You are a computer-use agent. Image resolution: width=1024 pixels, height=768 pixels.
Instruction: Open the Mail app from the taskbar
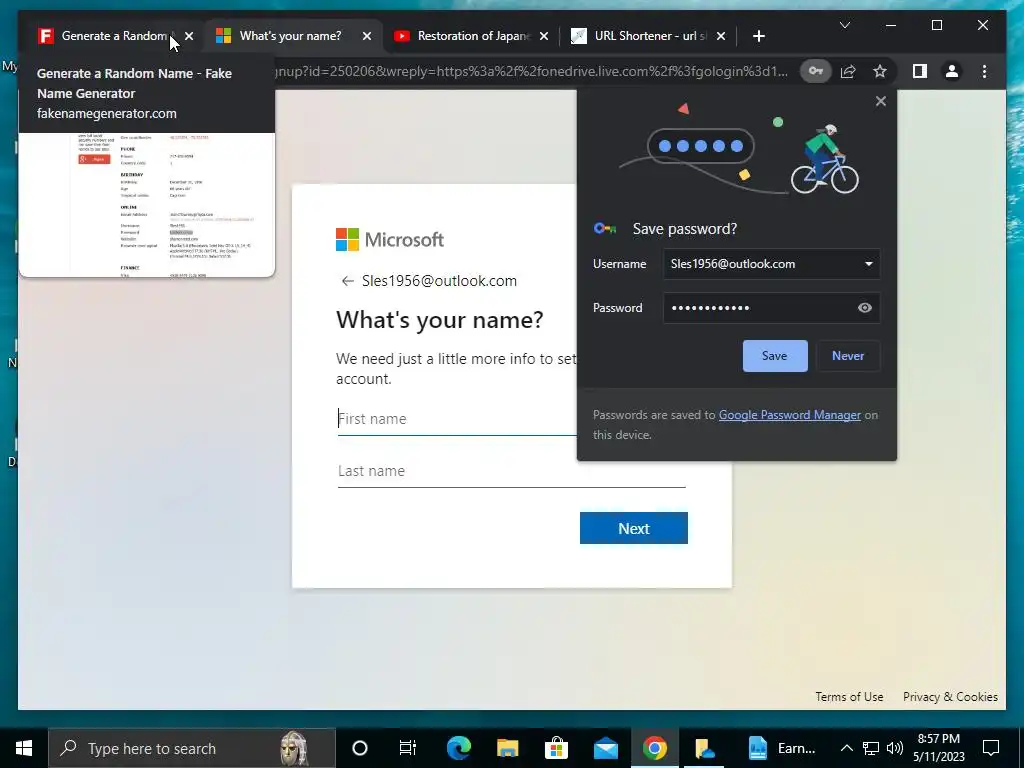pos(605,748)
